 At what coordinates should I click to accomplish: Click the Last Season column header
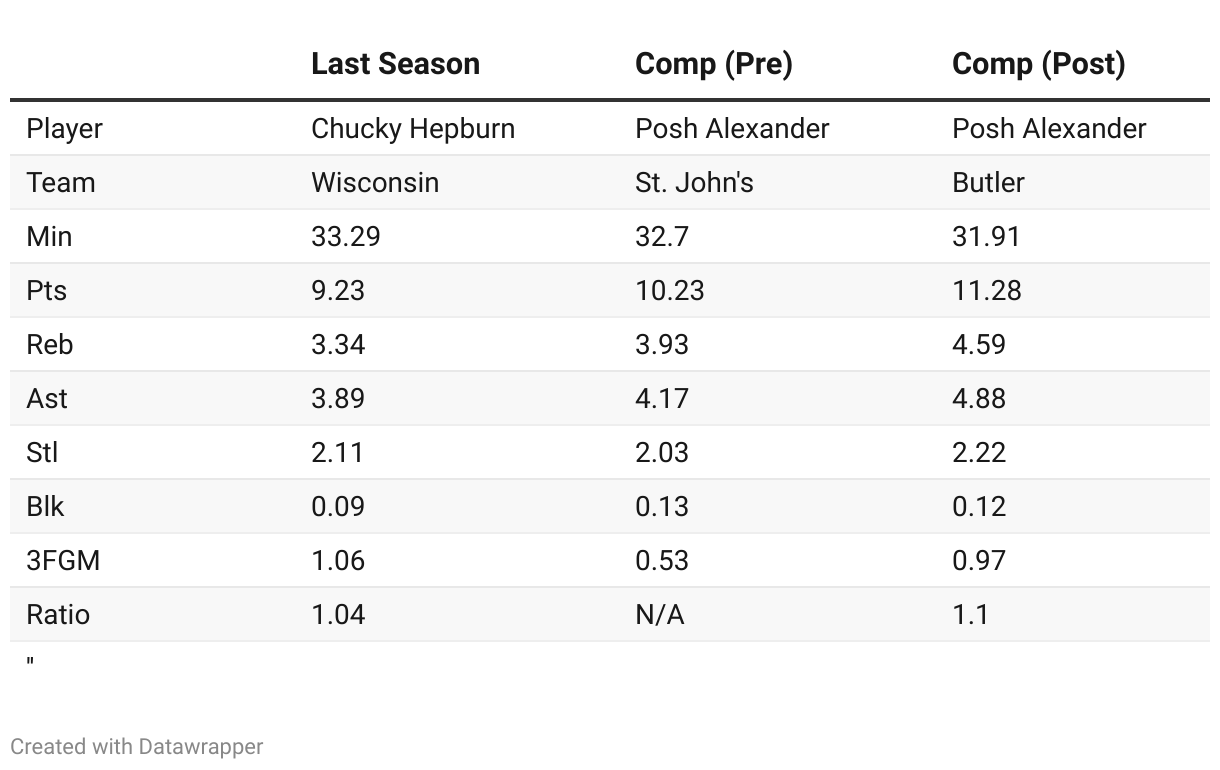[395, 64]
